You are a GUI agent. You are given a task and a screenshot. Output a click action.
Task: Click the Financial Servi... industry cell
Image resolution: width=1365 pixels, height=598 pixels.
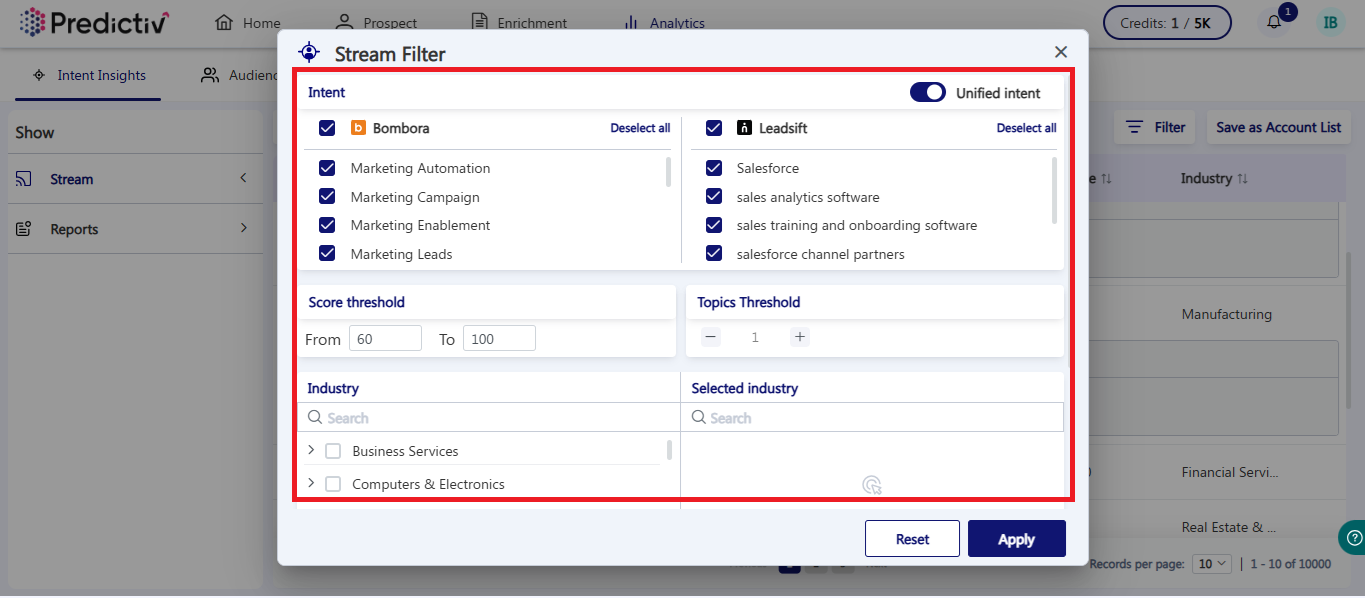(x=1229, y=472)
